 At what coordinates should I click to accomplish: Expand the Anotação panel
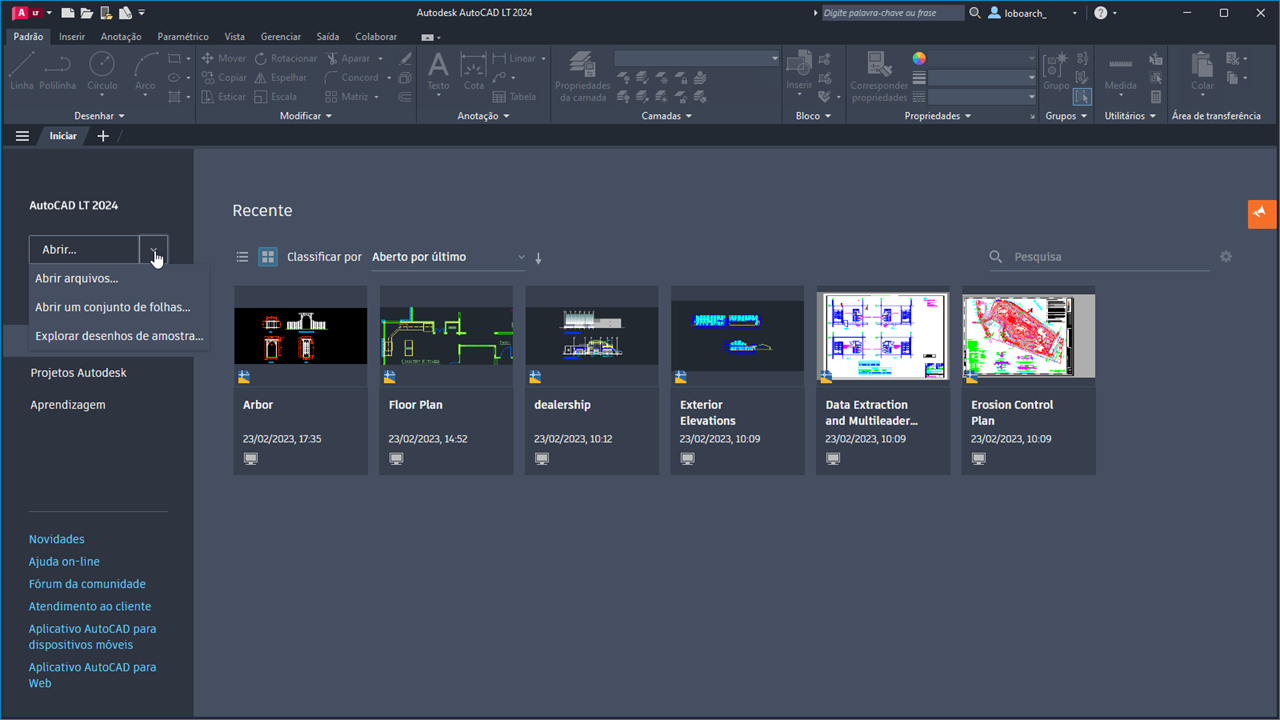tap(483, 116)
